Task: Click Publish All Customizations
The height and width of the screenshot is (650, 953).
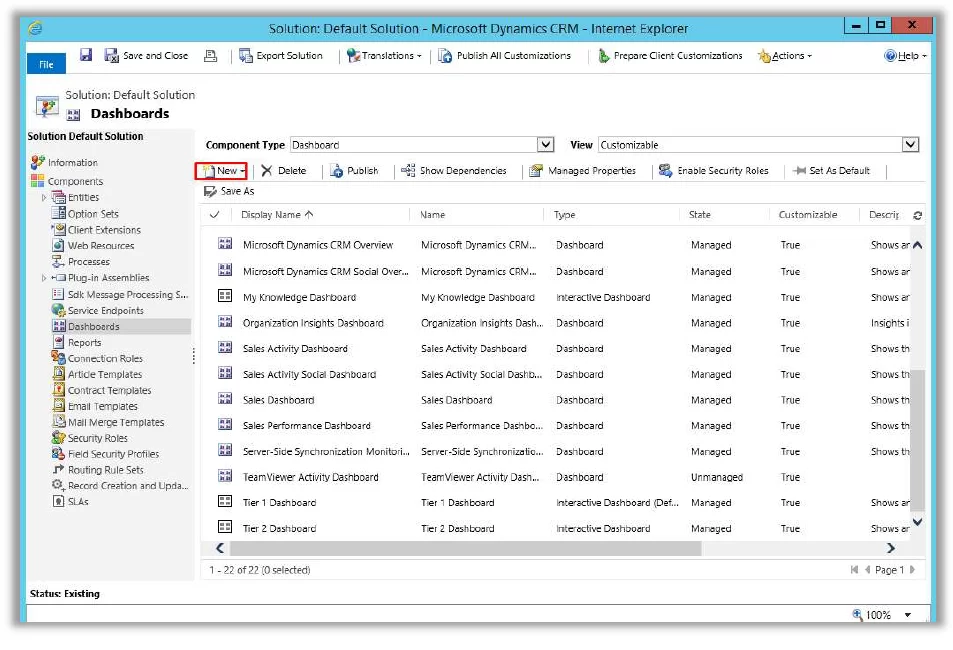Action: coord(511,55)
